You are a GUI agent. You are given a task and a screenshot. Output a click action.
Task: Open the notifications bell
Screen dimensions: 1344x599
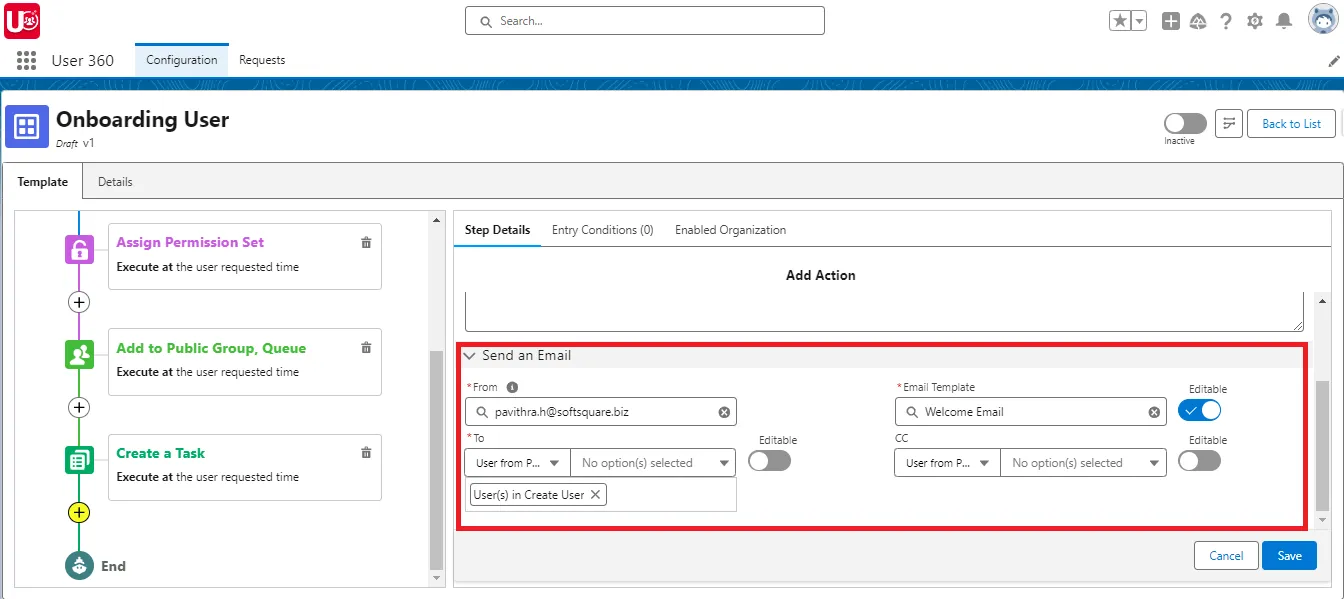[1284, 20]
